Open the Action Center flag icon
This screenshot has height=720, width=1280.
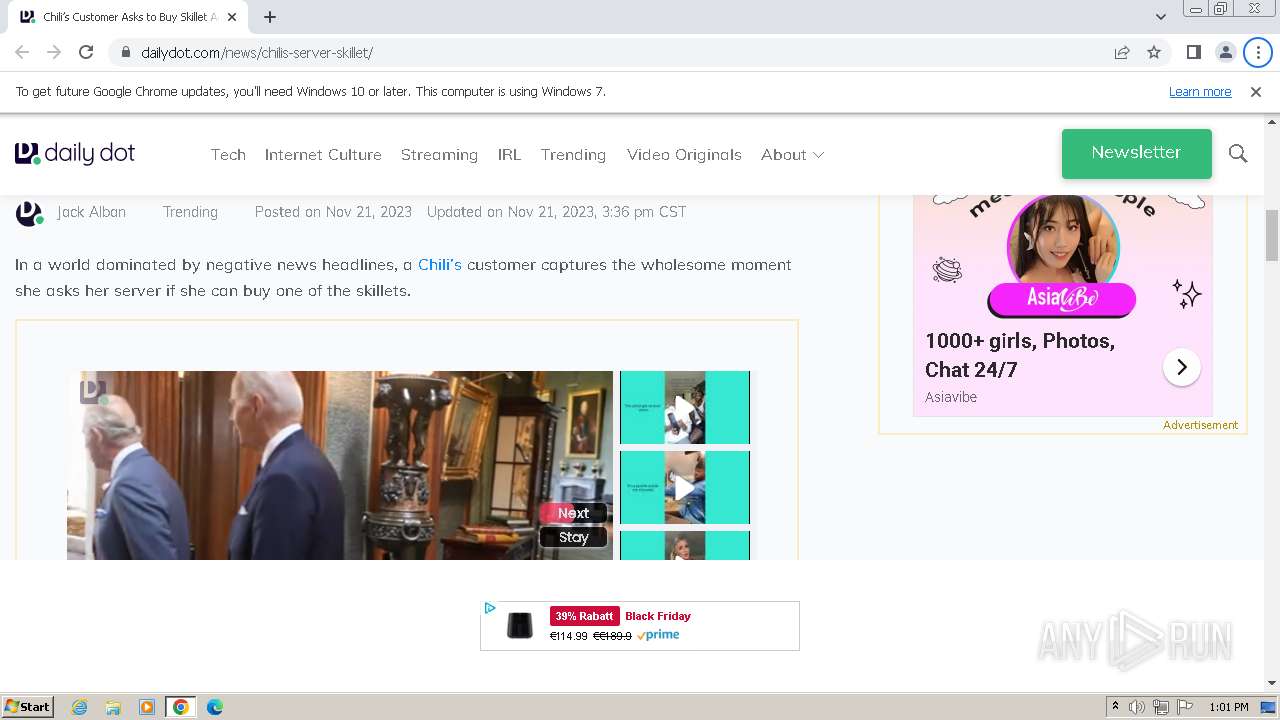[1184, 707]
